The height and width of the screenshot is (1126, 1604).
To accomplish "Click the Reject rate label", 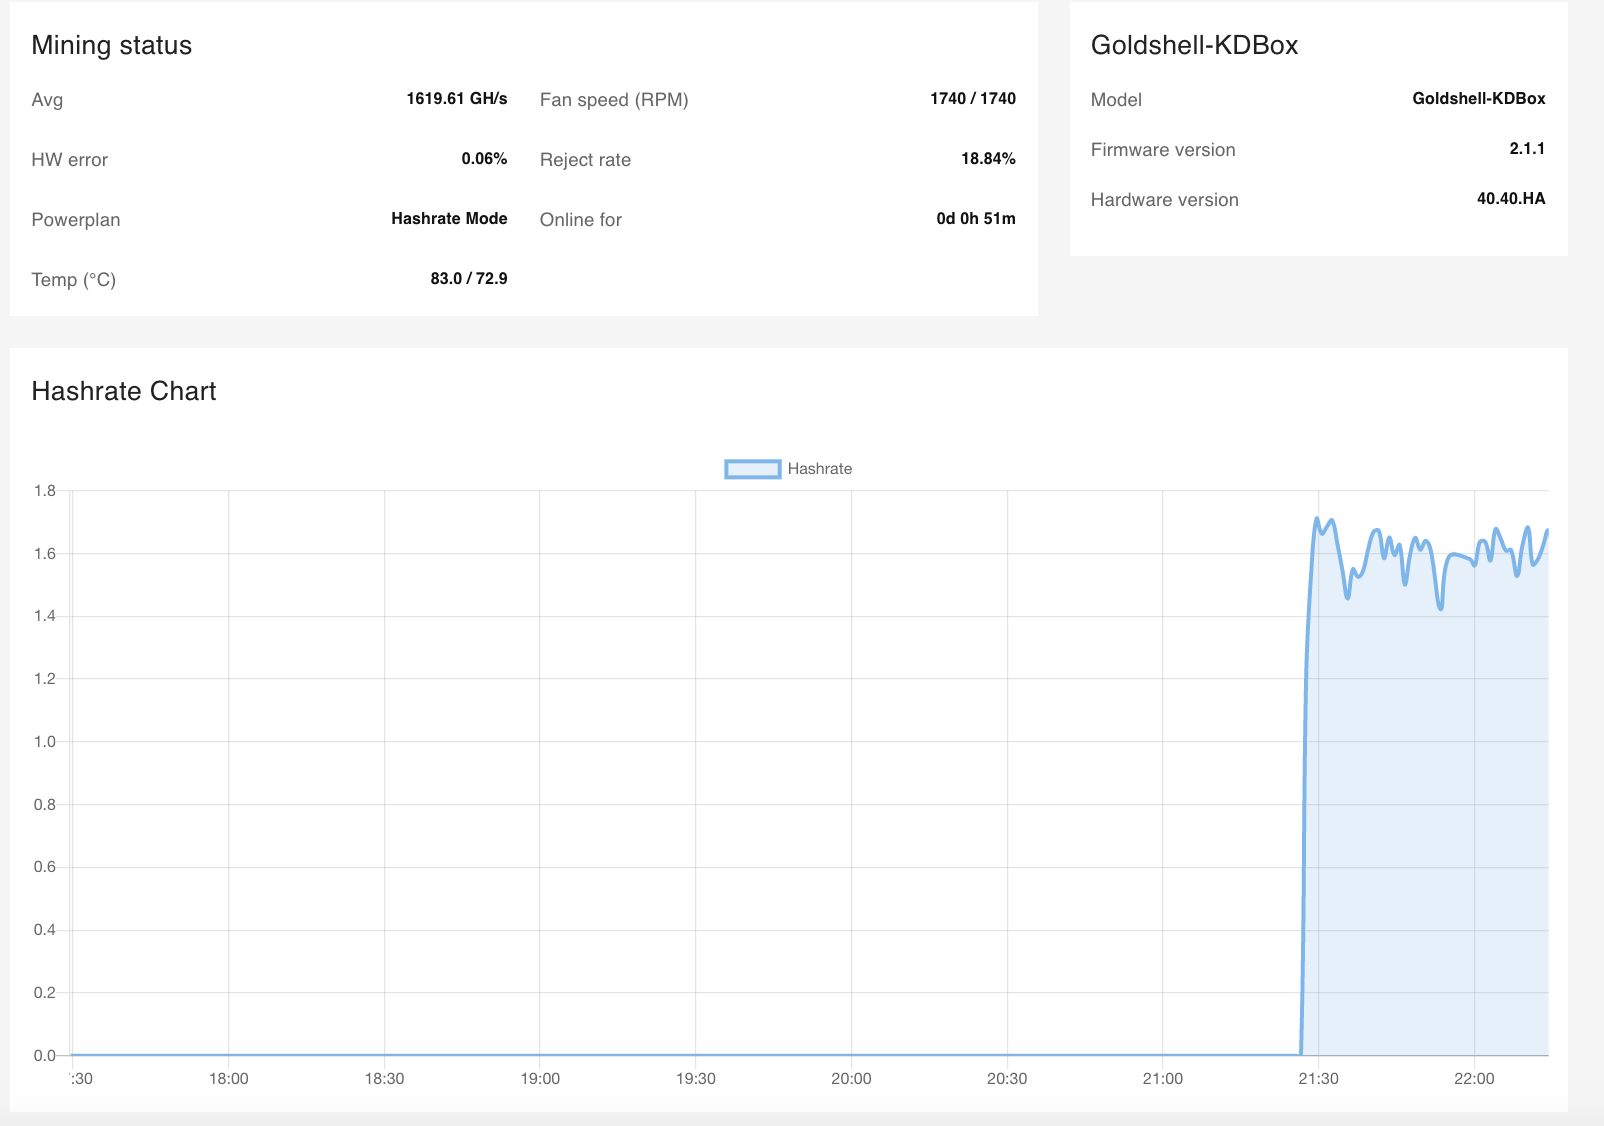I will (585, 160).
